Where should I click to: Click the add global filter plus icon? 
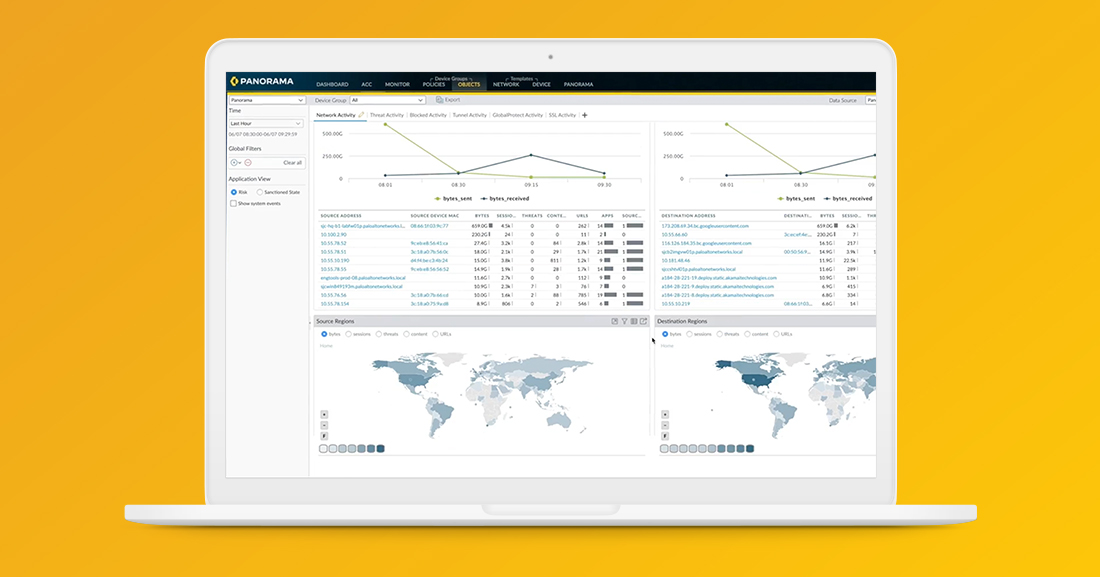coord(235,162)
